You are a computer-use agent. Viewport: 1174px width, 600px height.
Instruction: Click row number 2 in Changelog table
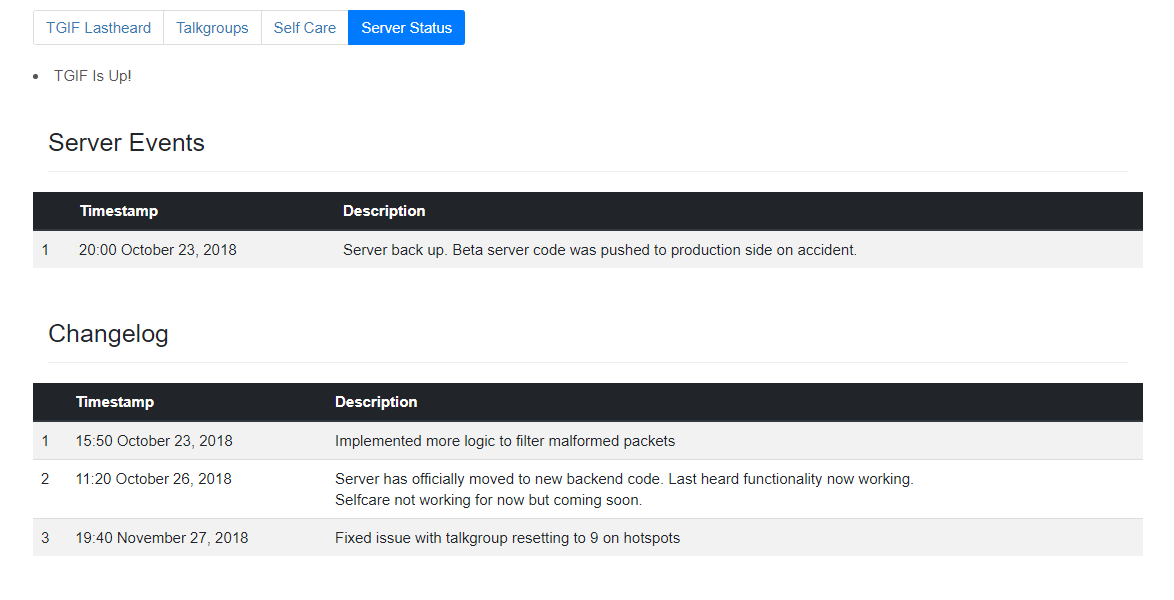click(45, 479)
